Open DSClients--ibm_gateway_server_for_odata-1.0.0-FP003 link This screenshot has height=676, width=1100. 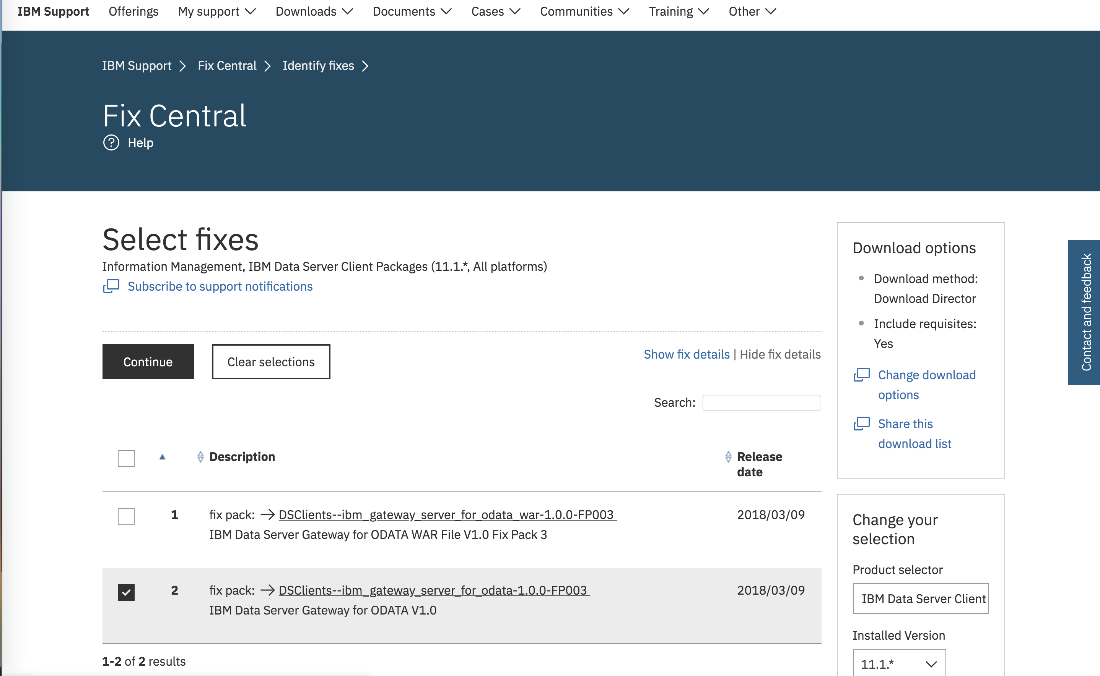[434, 590]
